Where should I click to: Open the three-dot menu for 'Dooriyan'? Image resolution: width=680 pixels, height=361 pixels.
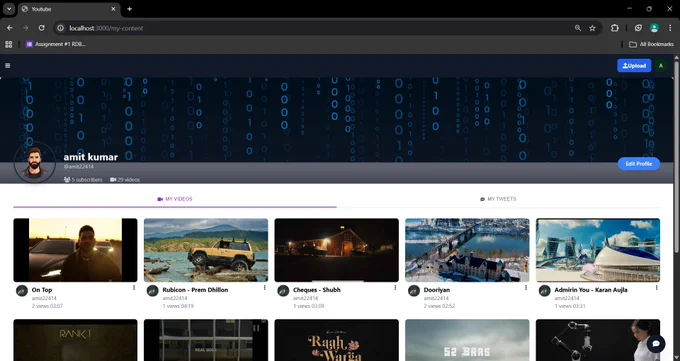point(526,288)
